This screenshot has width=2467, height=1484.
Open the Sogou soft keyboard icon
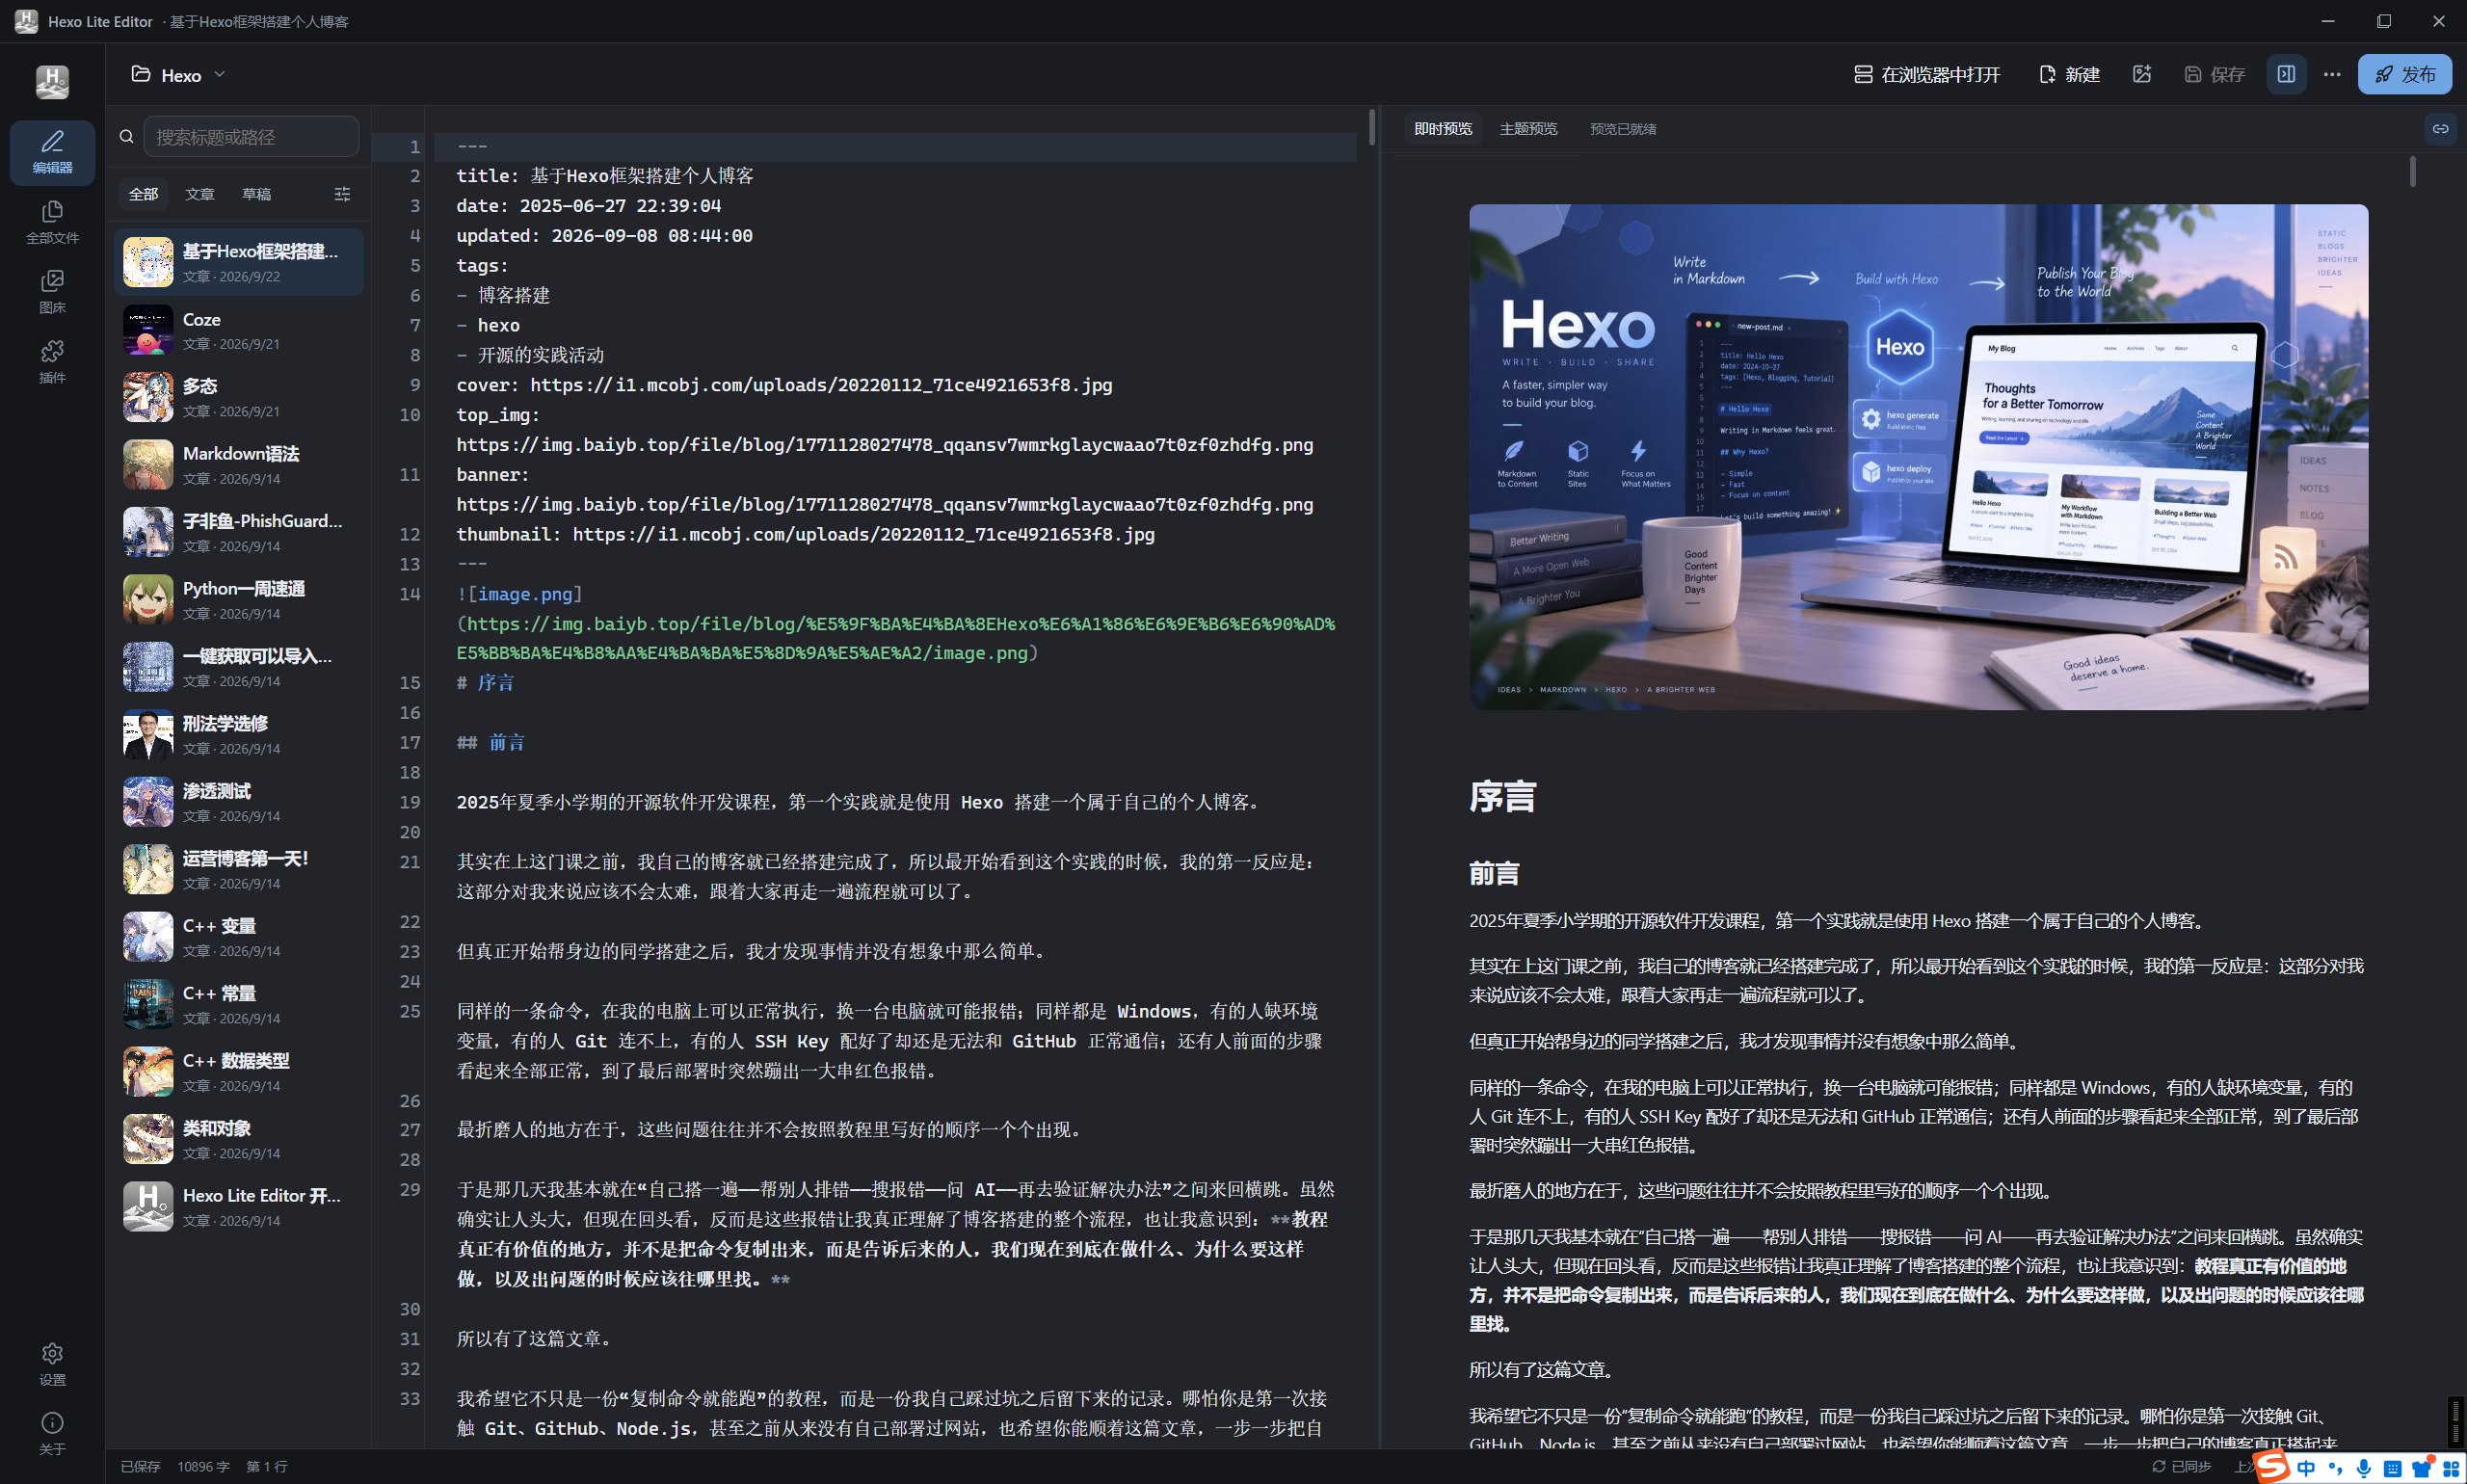pos(2393,1468)
